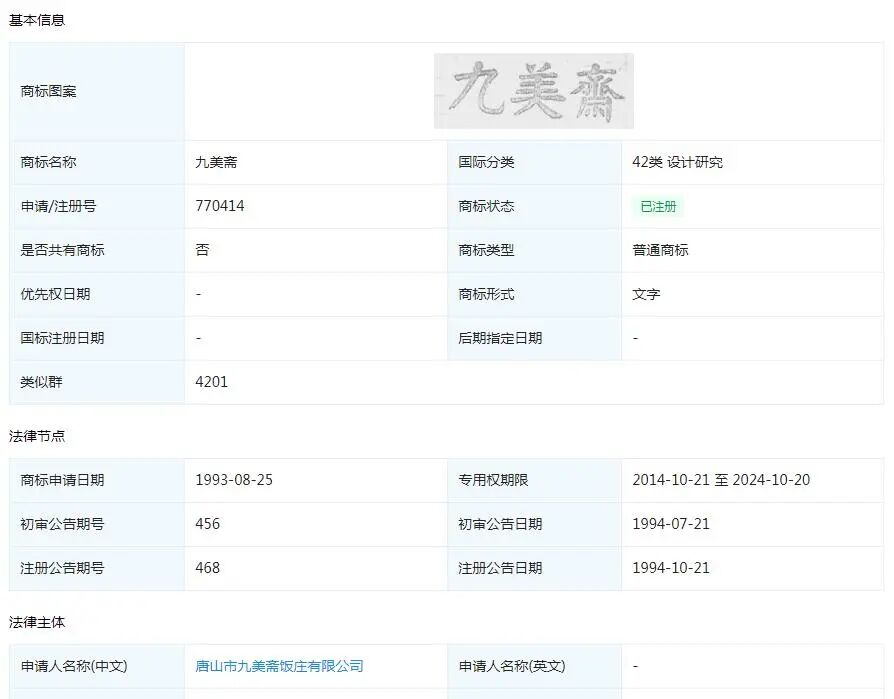Click the 注册公告期号 label
The width and height of the screenshot is (894, 699).
pos(63,568)
